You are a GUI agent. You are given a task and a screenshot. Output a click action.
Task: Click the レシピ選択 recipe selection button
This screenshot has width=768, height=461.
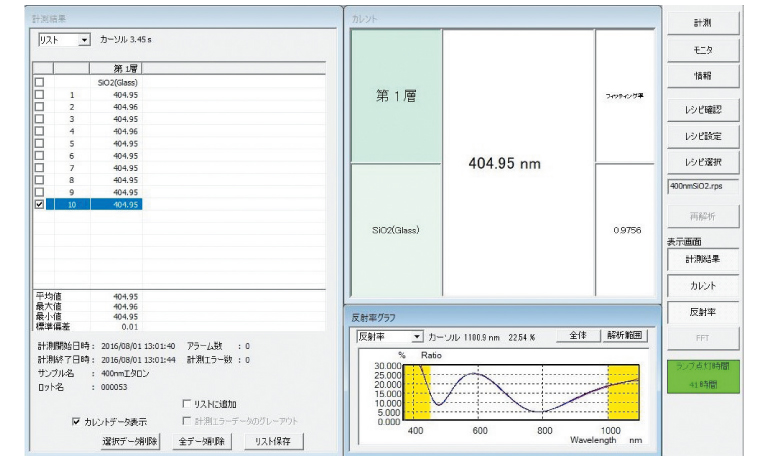[x=703, y=162]
